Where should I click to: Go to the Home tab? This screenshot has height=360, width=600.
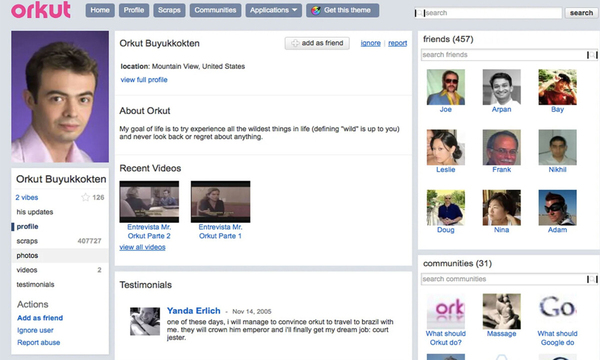(100, 10)
